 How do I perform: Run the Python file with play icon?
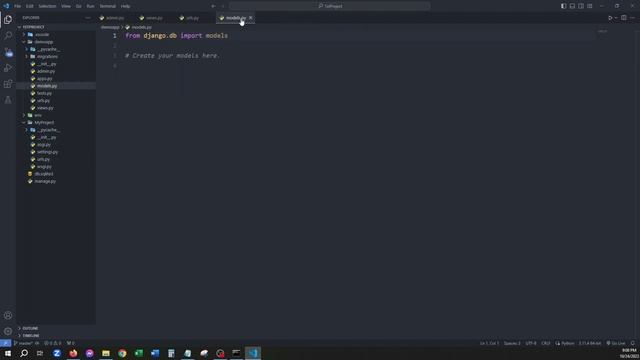[610, 18]
